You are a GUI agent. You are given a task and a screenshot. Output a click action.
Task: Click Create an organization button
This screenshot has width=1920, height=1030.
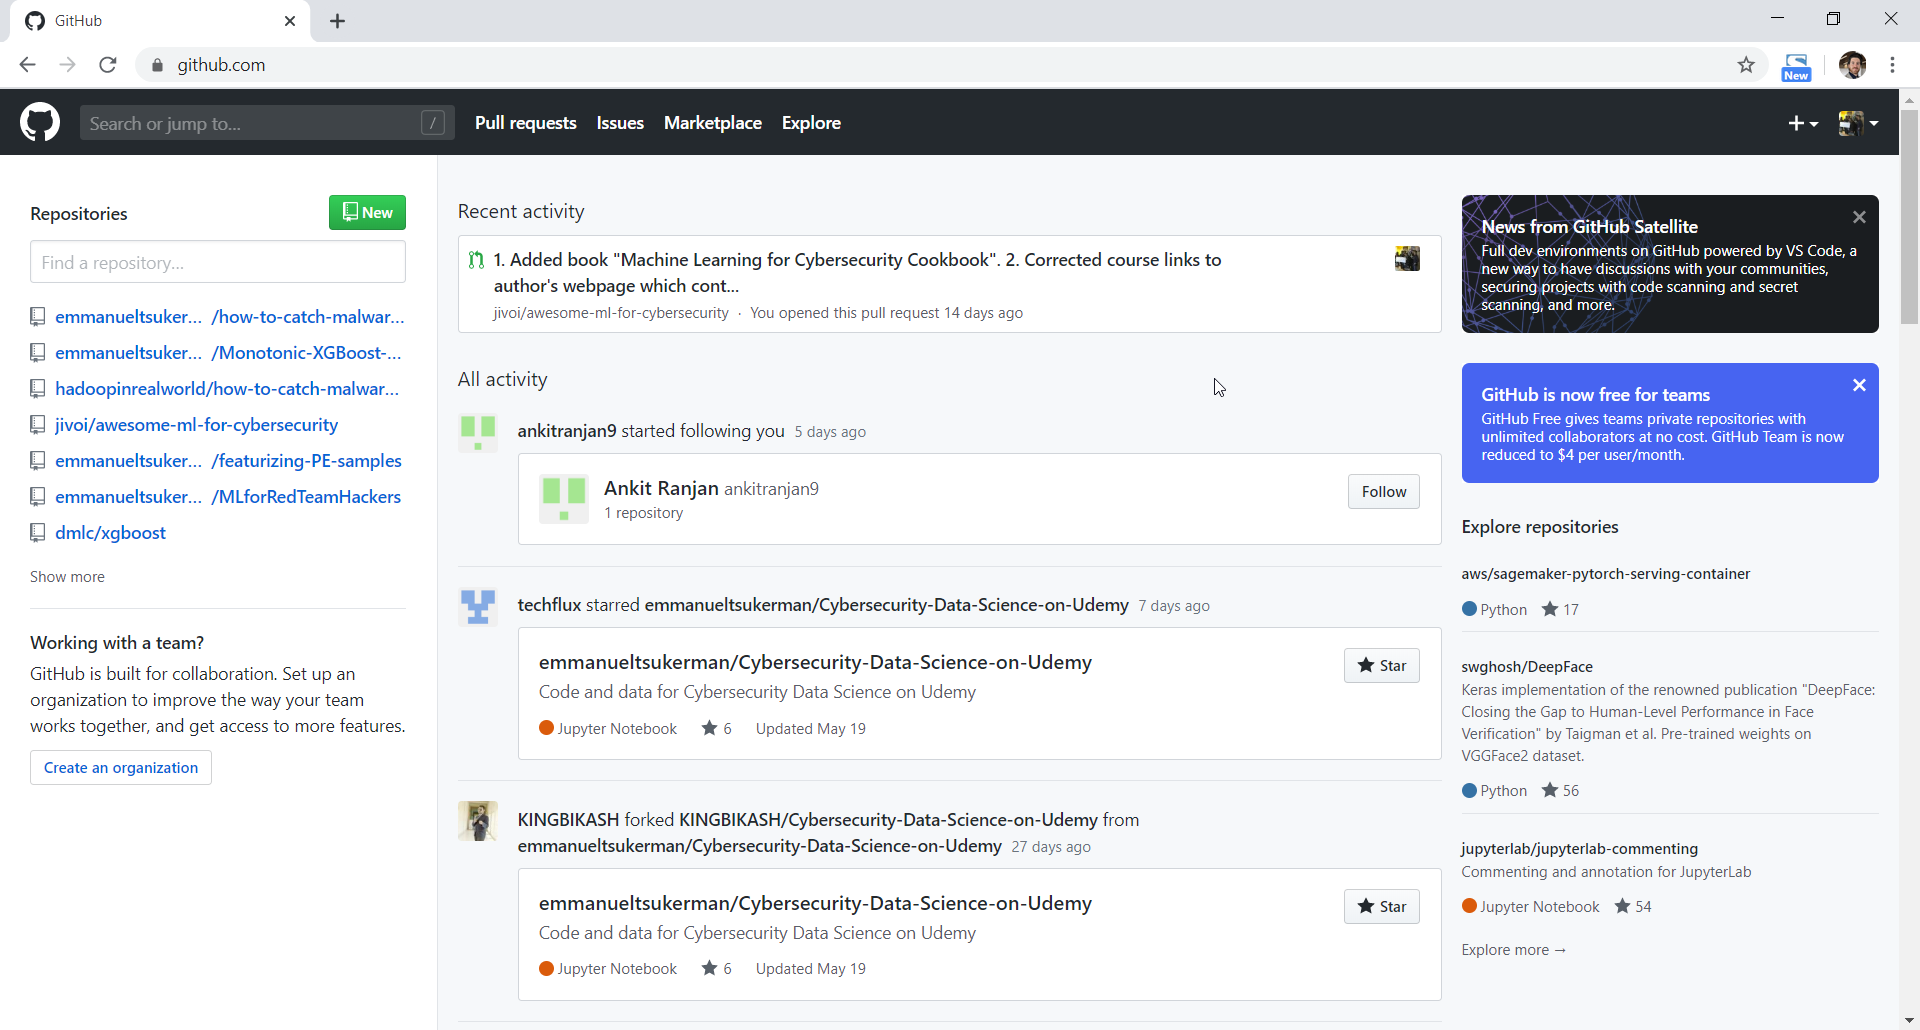pos(121,768)
